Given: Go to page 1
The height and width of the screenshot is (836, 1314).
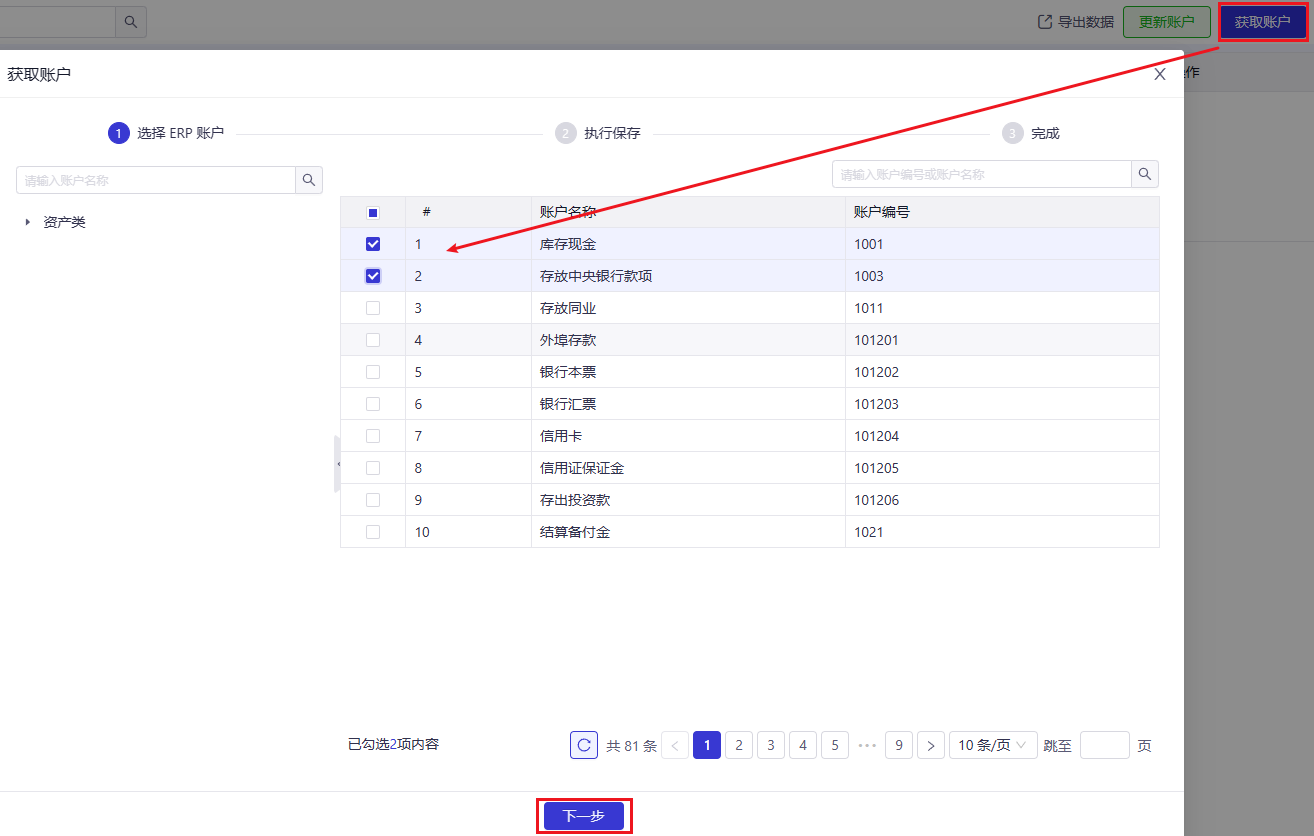Looking at the screenshot, I should click(707, 745).
